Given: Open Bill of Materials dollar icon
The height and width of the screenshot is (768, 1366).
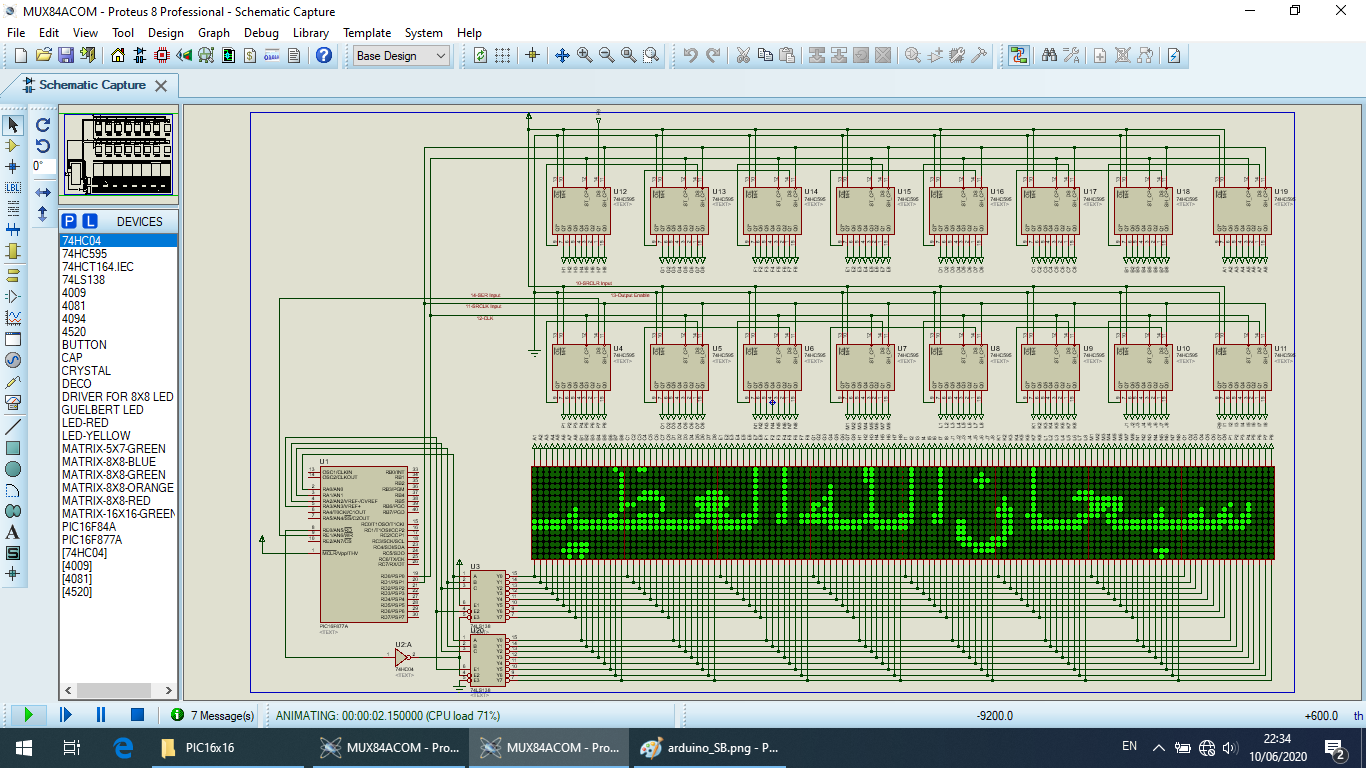Looking at the screenshot, I should click(250, 56).
